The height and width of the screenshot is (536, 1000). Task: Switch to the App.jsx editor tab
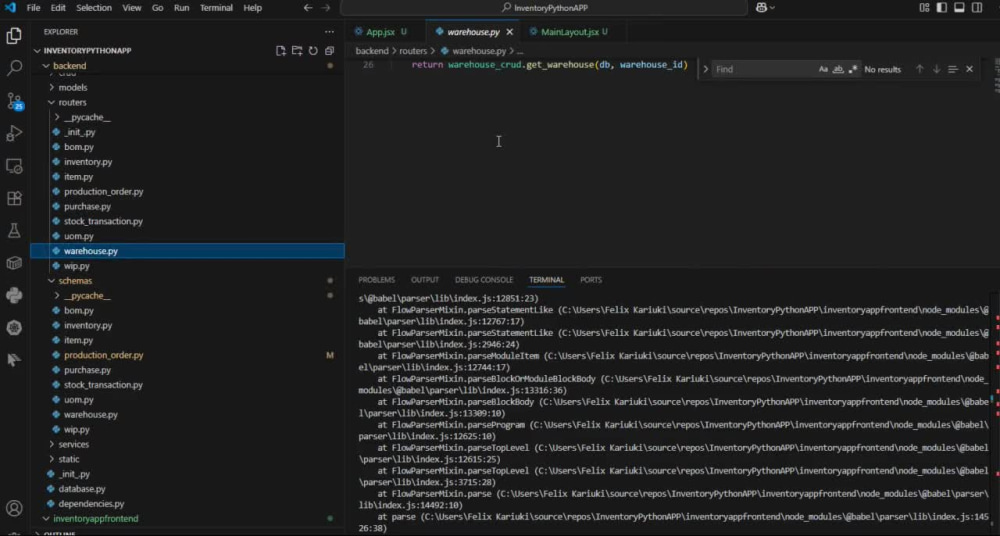click(x=381, y=32)
